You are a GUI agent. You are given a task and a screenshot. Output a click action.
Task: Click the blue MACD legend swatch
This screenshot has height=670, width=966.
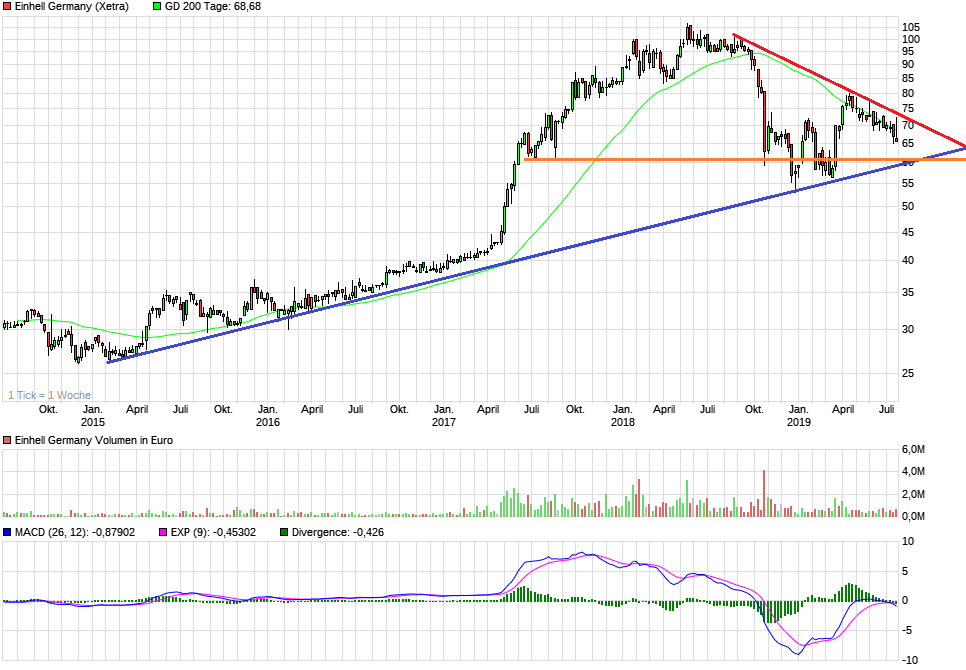7,532
